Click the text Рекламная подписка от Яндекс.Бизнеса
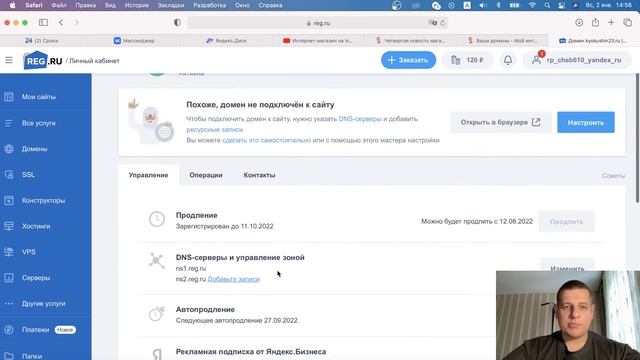The width and height of the screenshot is (640, 360). pos(251,352)
